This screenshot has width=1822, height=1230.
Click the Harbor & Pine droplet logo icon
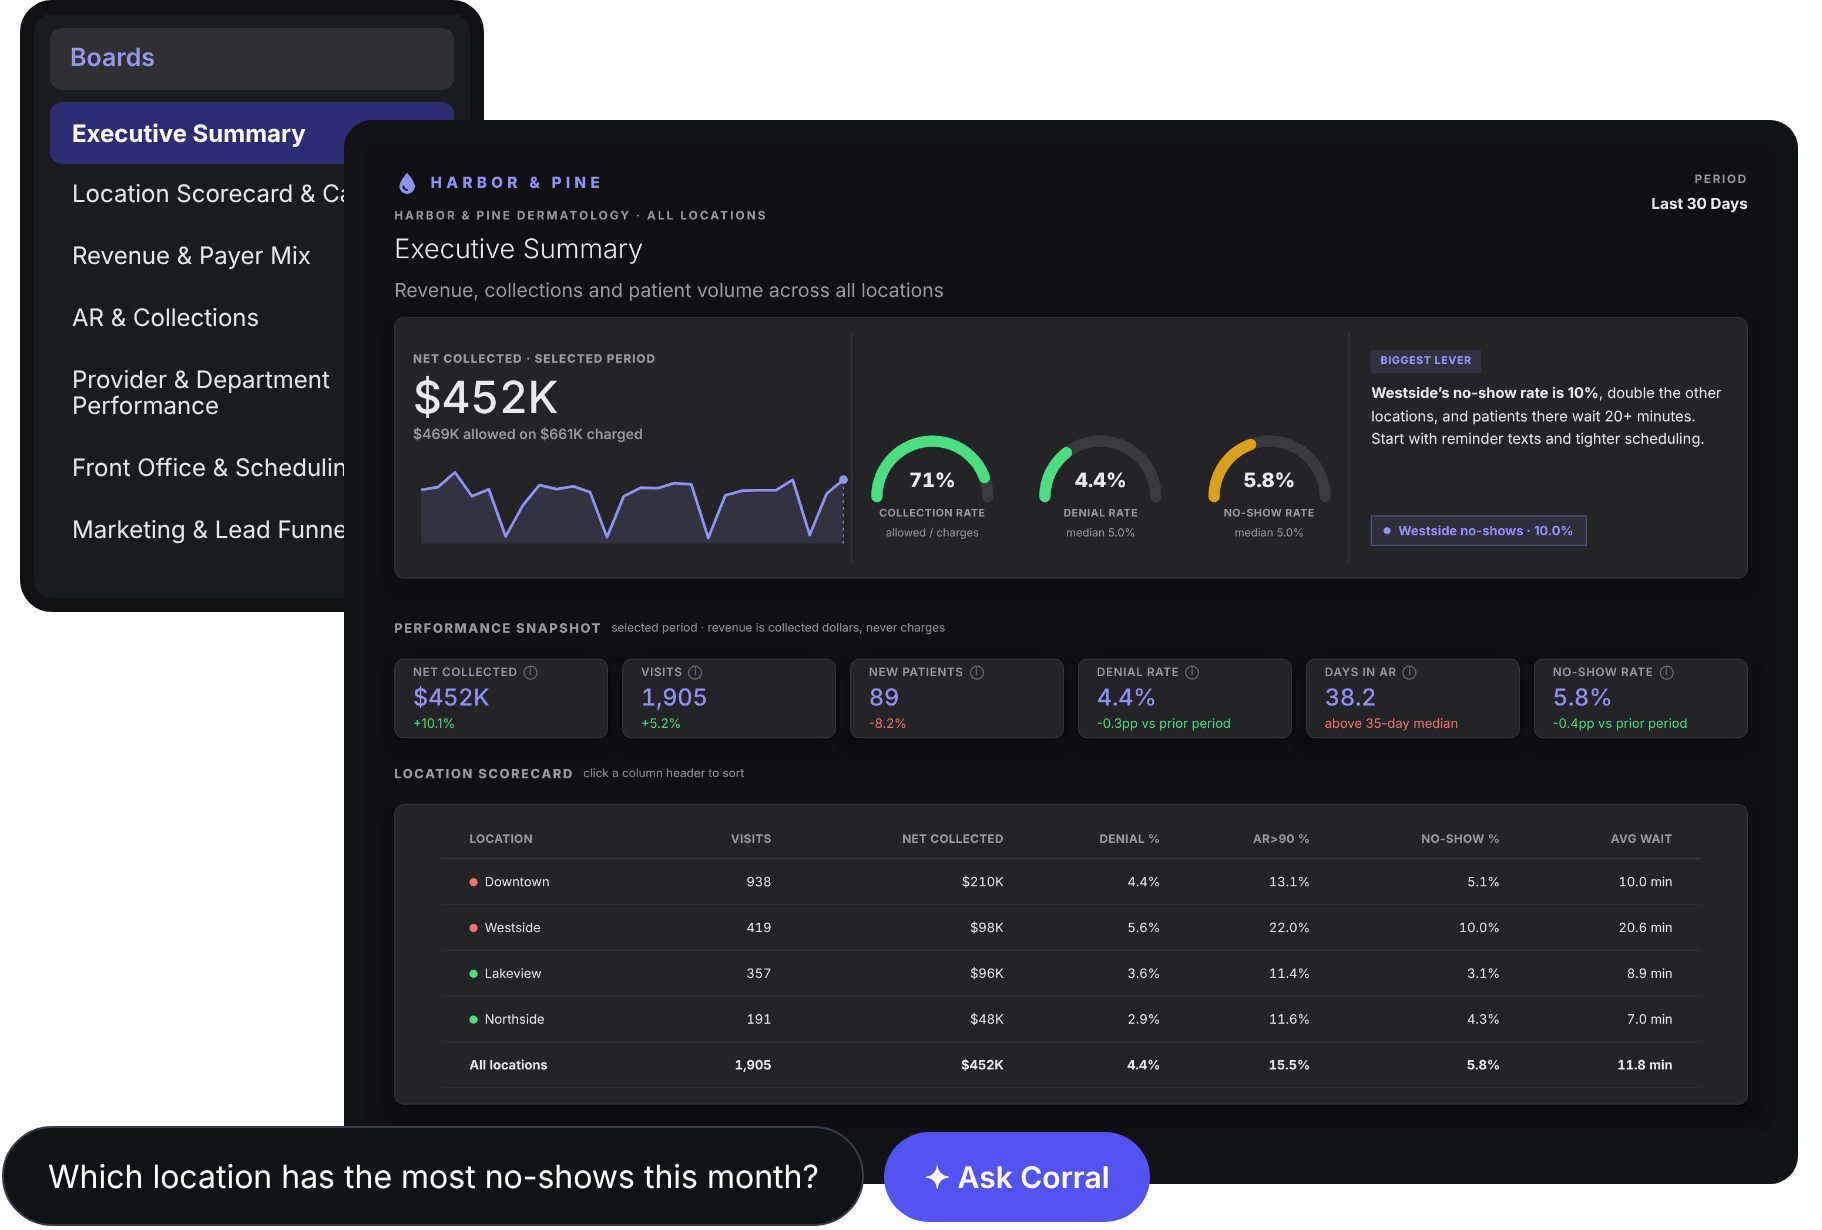[x=406, y=183]
